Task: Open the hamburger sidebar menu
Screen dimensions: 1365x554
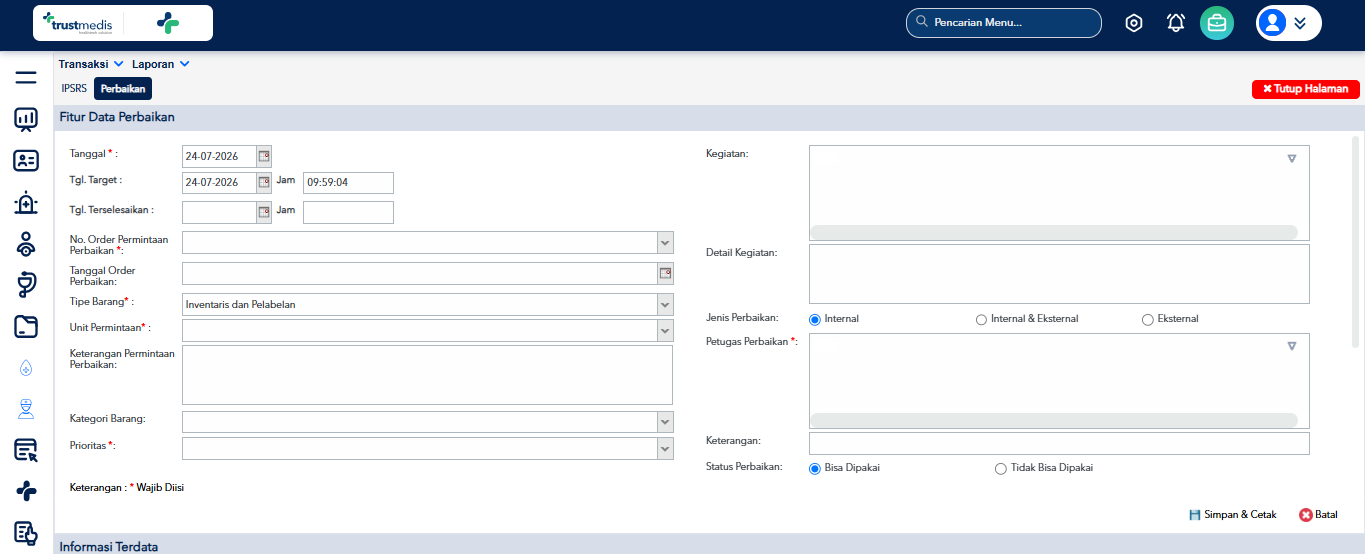Action: click(26, 78)
